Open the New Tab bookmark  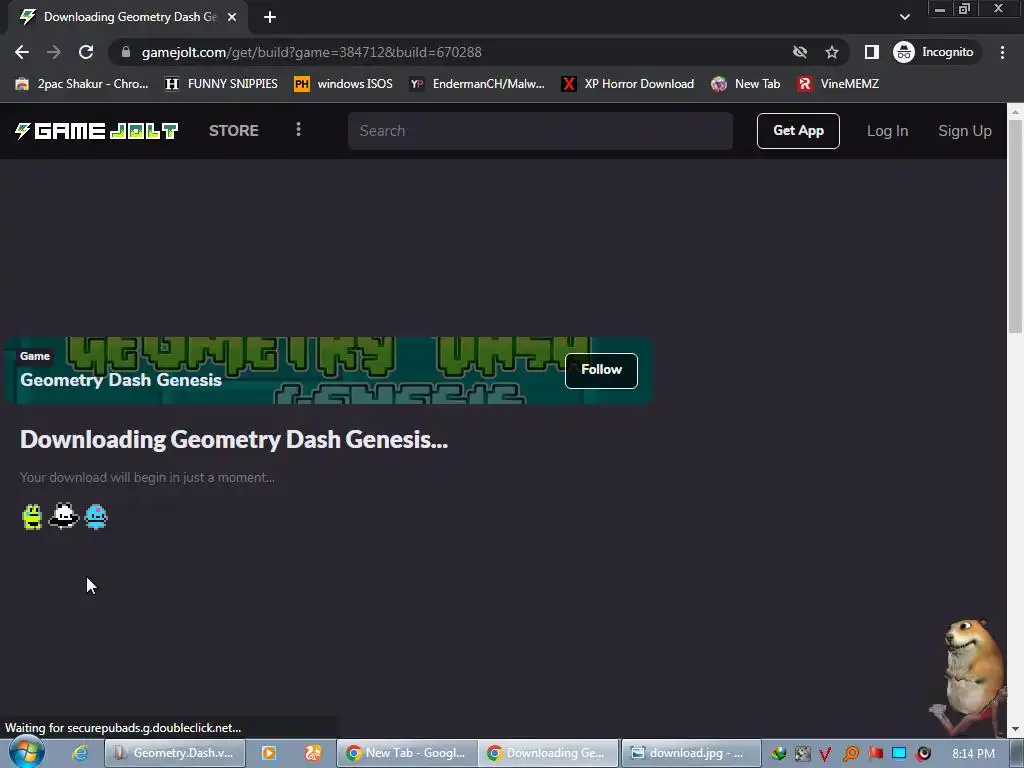coord(746,84)
